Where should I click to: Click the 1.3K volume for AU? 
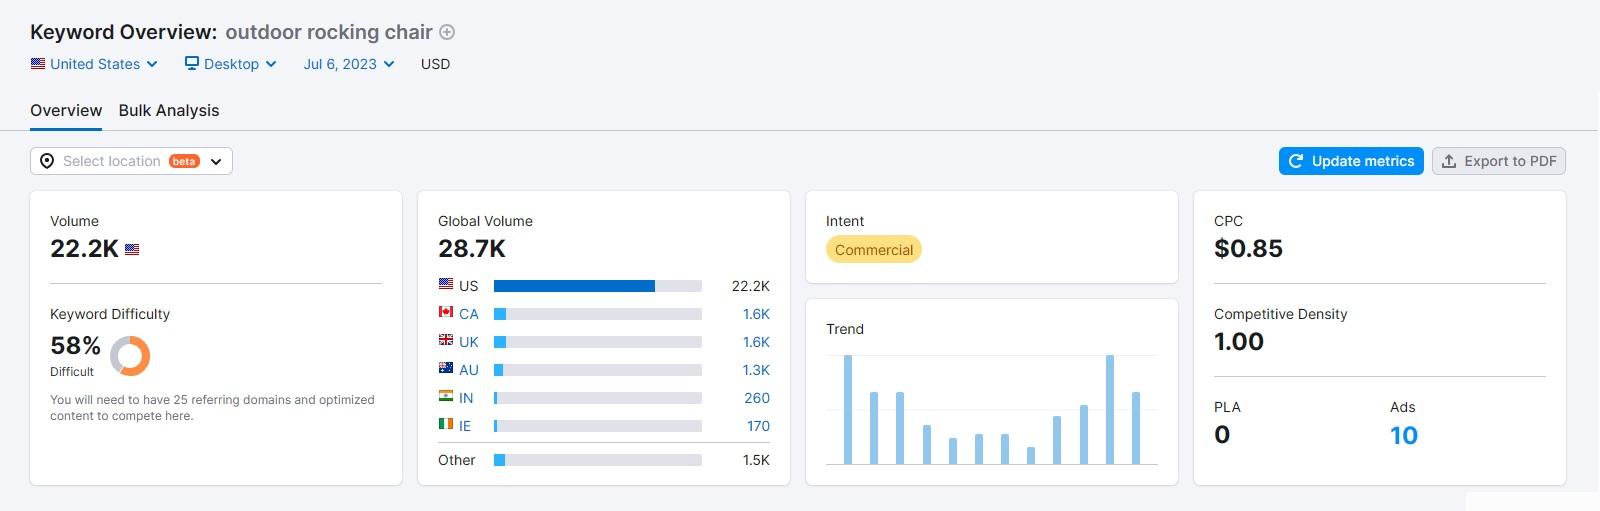756,370
